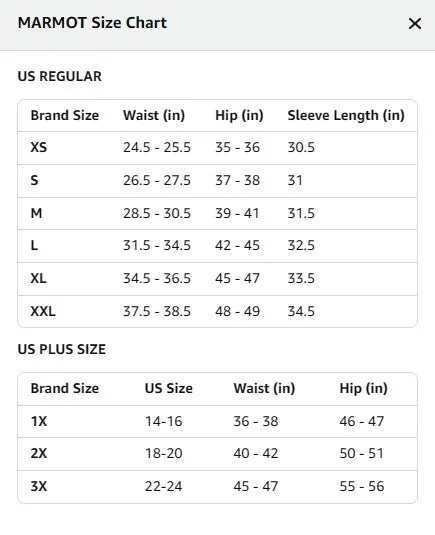The height and width of the screenshot is (535, 435).
Task: Click the XXL brand size label
Action: pos(43,311)
